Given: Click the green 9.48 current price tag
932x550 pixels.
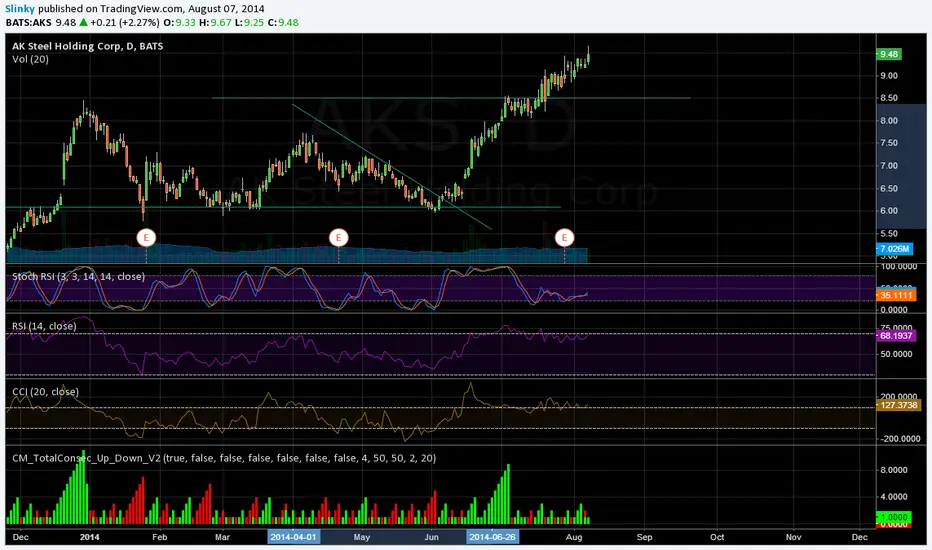Looking at the screenshot, I should coord(889,54).
